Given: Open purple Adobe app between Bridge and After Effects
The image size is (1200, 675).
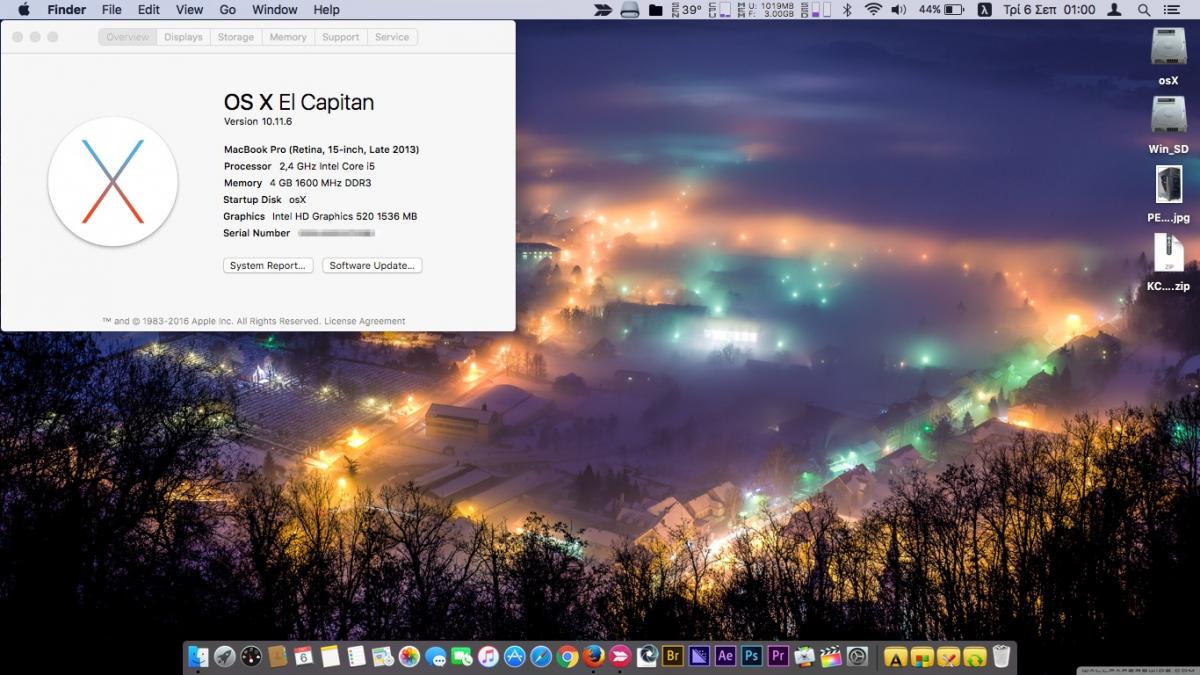Looking at the screenshot, I should pyautogui.click(x=699, y=656).
